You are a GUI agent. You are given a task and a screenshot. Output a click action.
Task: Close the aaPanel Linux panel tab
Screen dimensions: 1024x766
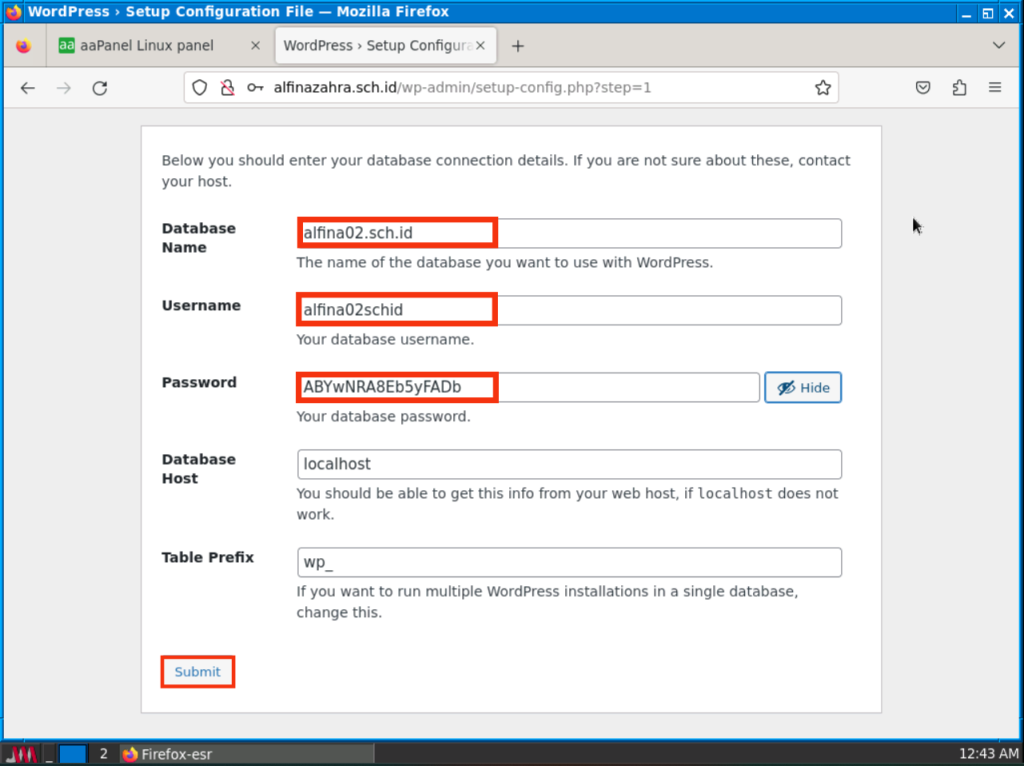point(254,46)
